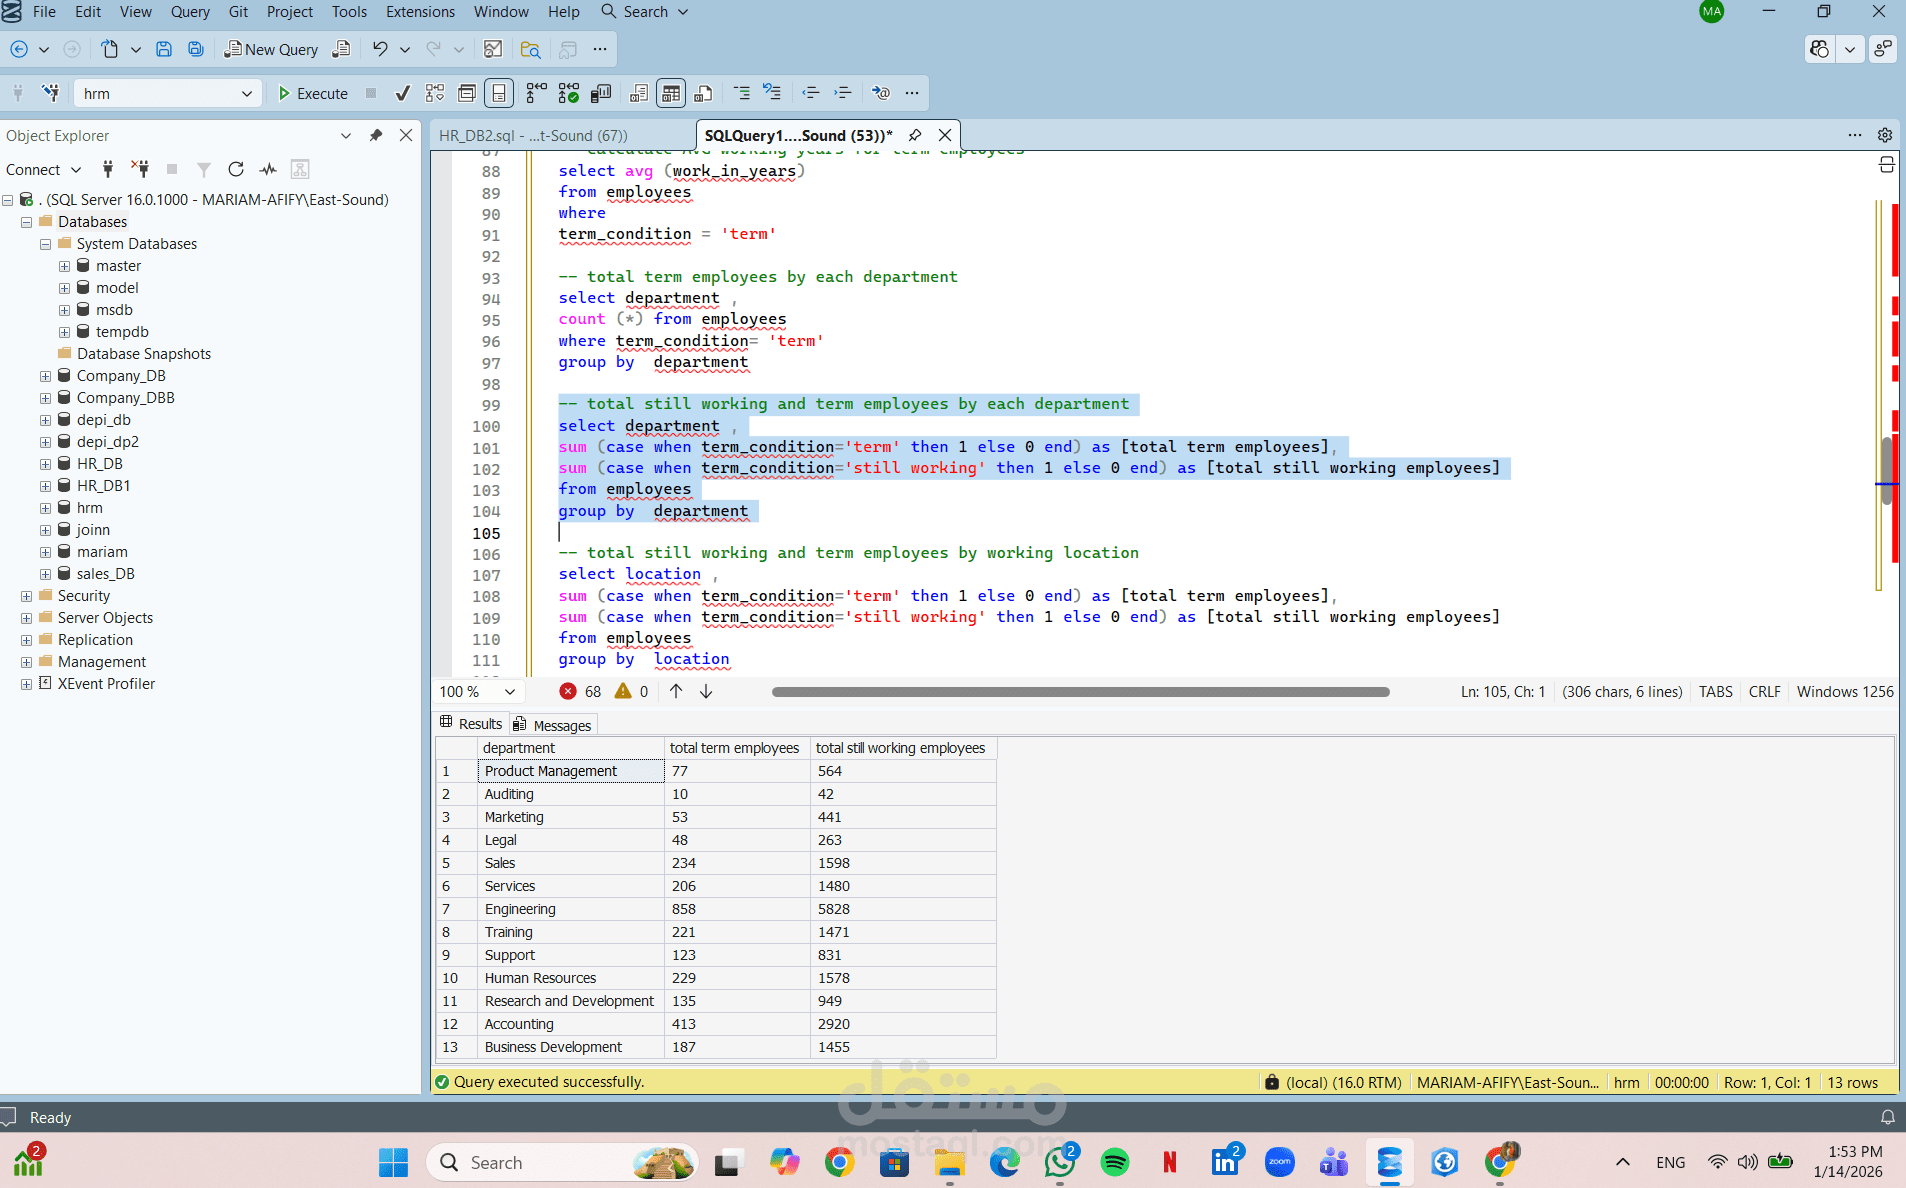The width and height of the screenshot is (1906, 1188).
Task: Open the Query menu
Action: tap(189, 12)
